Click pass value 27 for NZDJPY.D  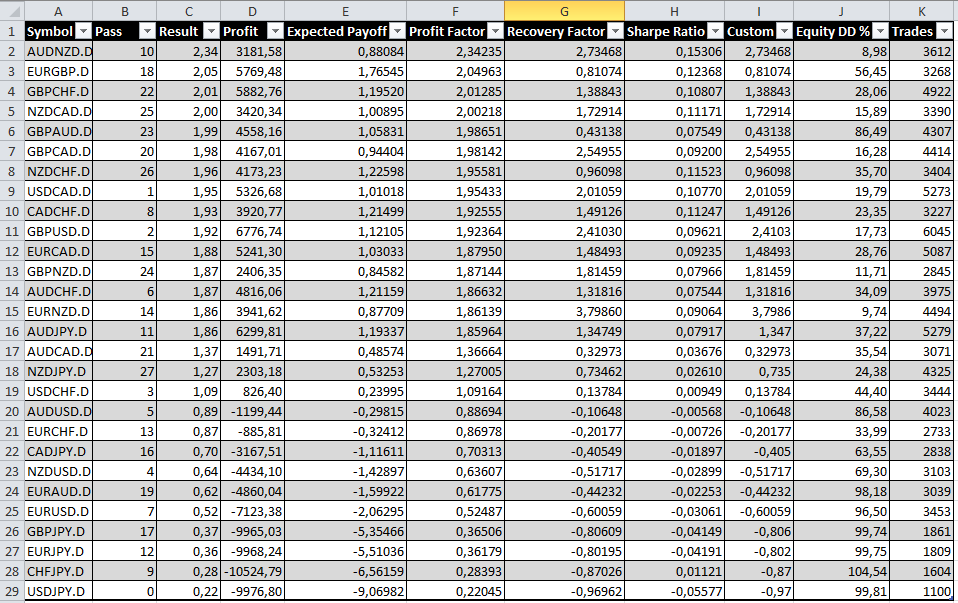click(125, 371)
